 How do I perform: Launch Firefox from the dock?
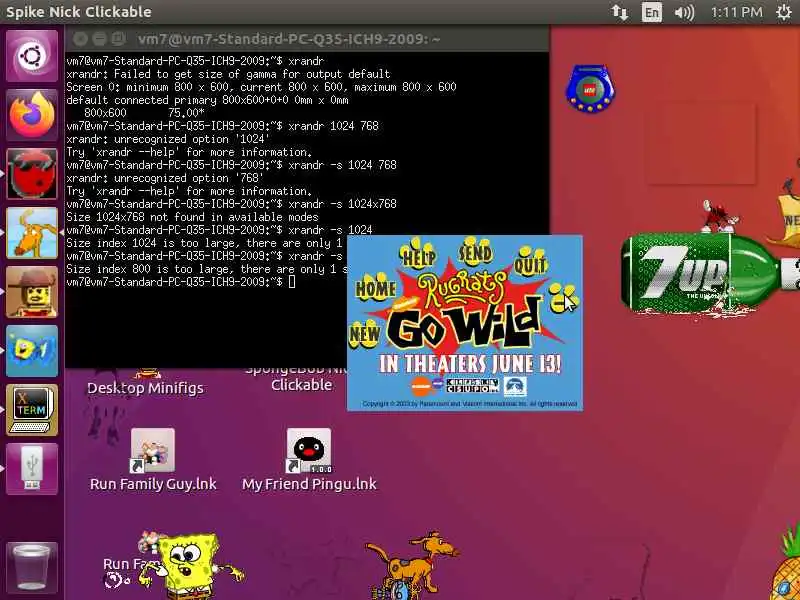(32, 115)
